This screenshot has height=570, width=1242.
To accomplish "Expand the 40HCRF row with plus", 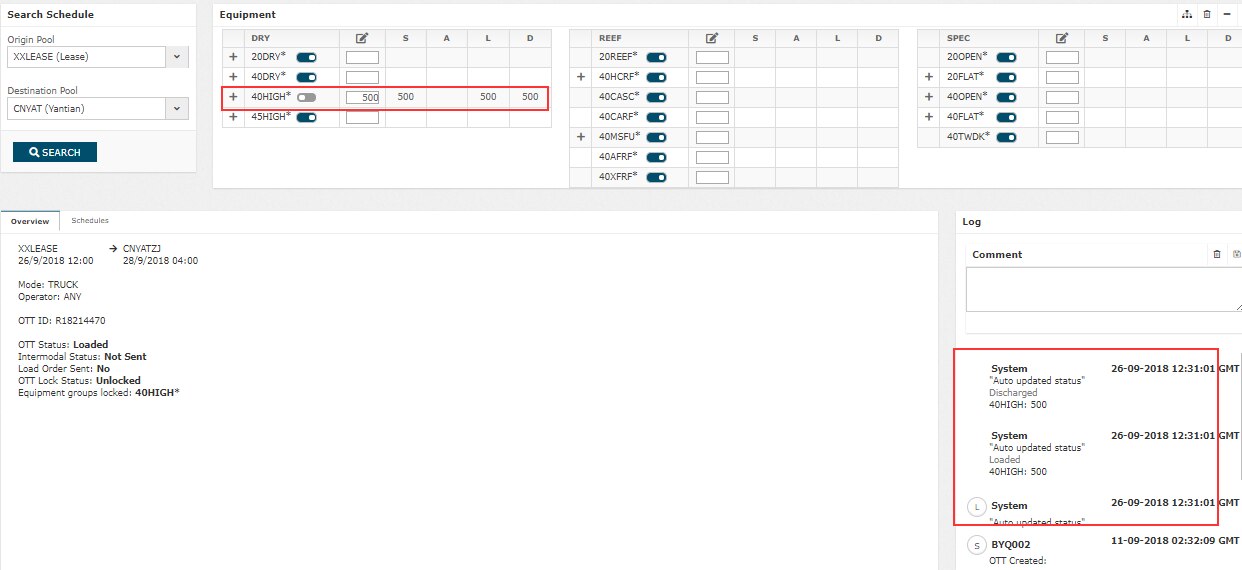I will click(x=581, y=77).
